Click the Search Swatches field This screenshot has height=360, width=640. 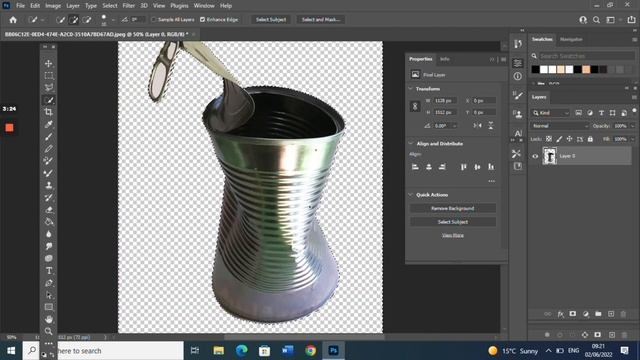(x=586, y=56)
